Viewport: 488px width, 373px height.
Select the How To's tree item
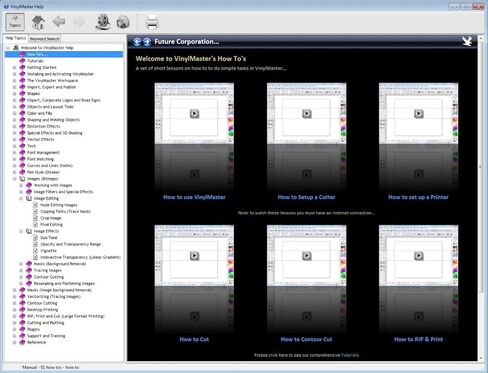[37, 54]
